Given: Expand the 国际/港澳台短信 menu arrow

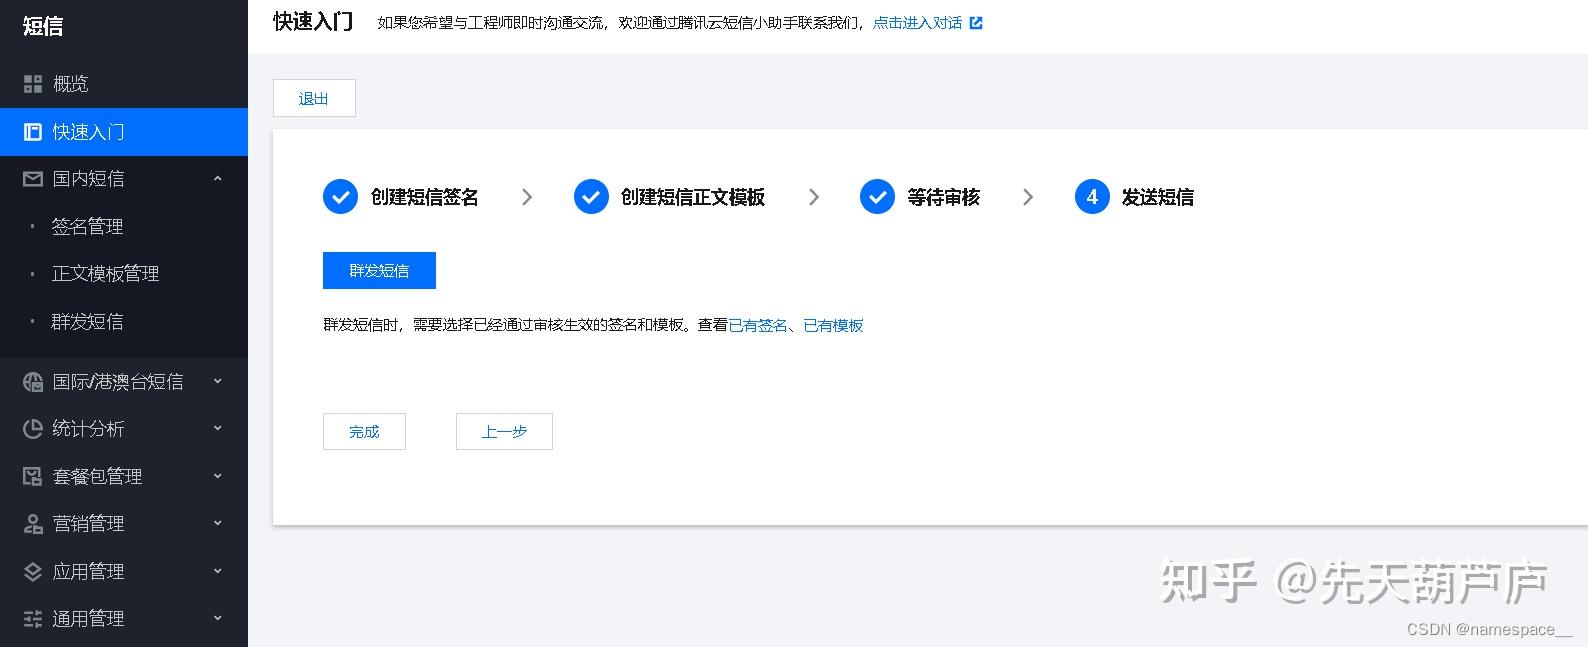Looking at the screenshot, I should click(x=218, y=382).
